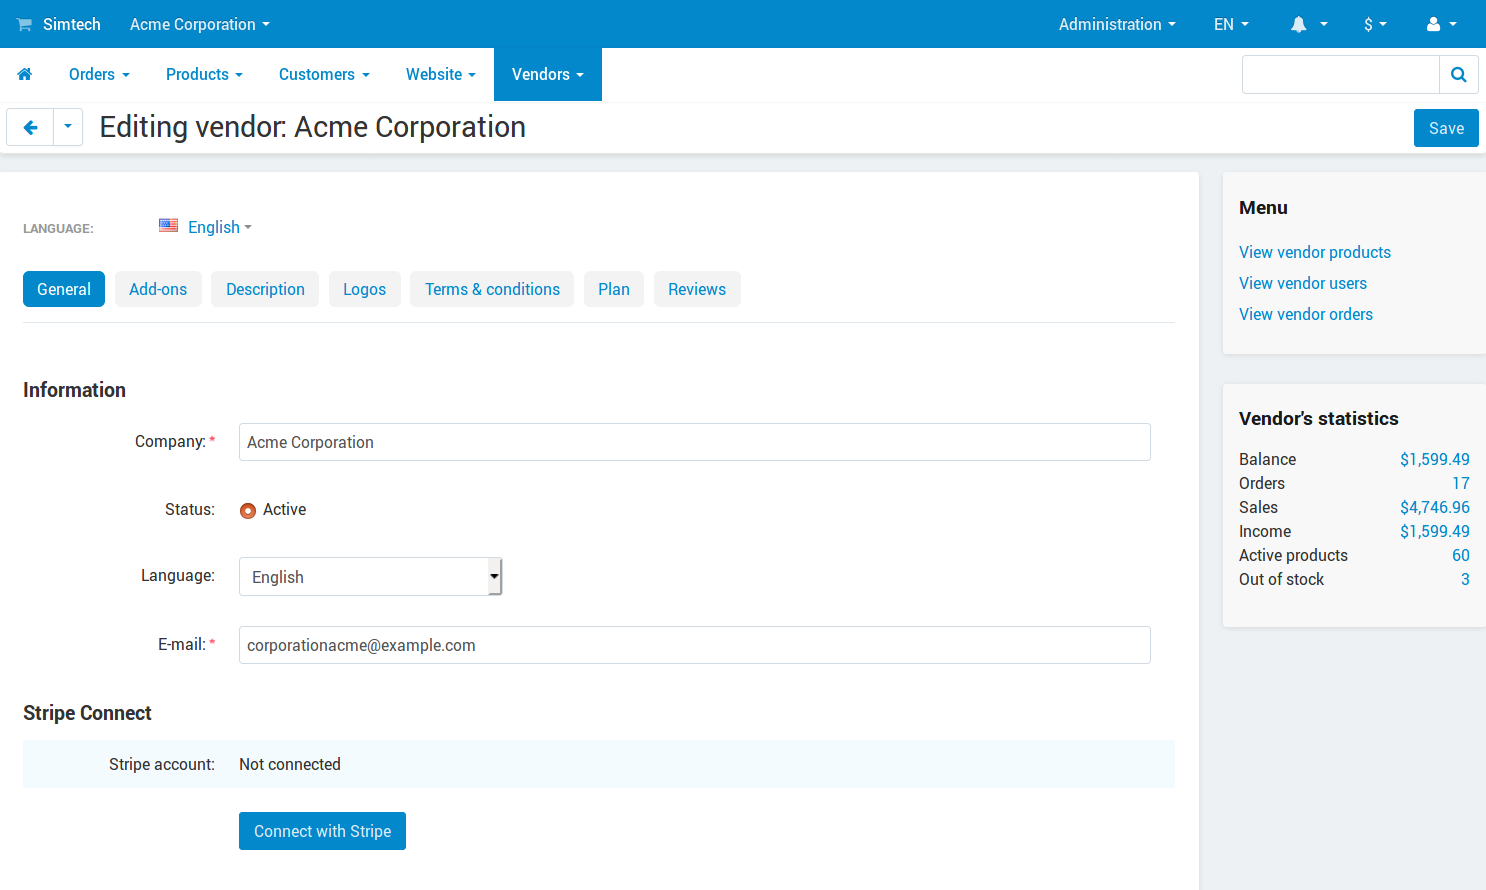The image size is (1486, 890).
Task: Click the home icon in navigation bar
Action: pyautogui.click(x=25, y=74)
